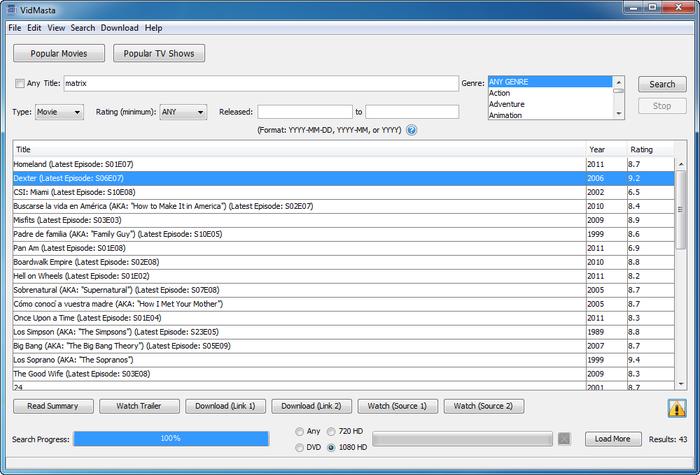Open the Help menu
Image resolution: width=700 pixels, height=475 pixels.
click(x=153, y=28)
